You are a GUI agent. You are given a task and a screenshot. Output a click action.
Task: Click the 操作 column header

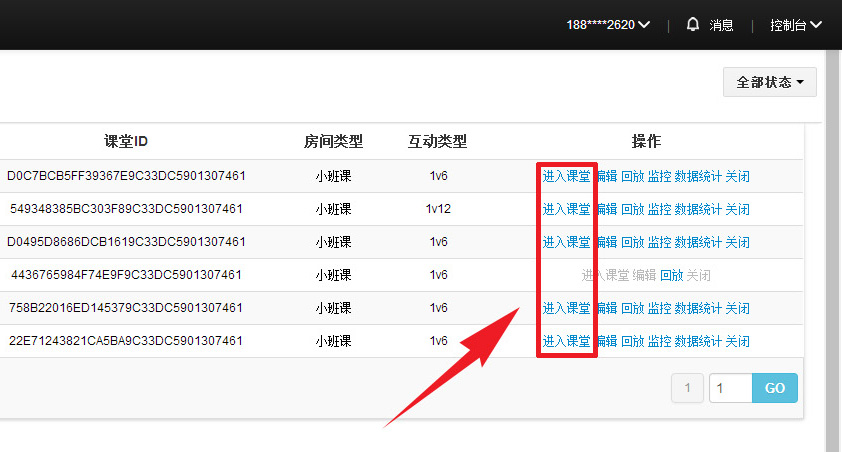pos(646,142)
